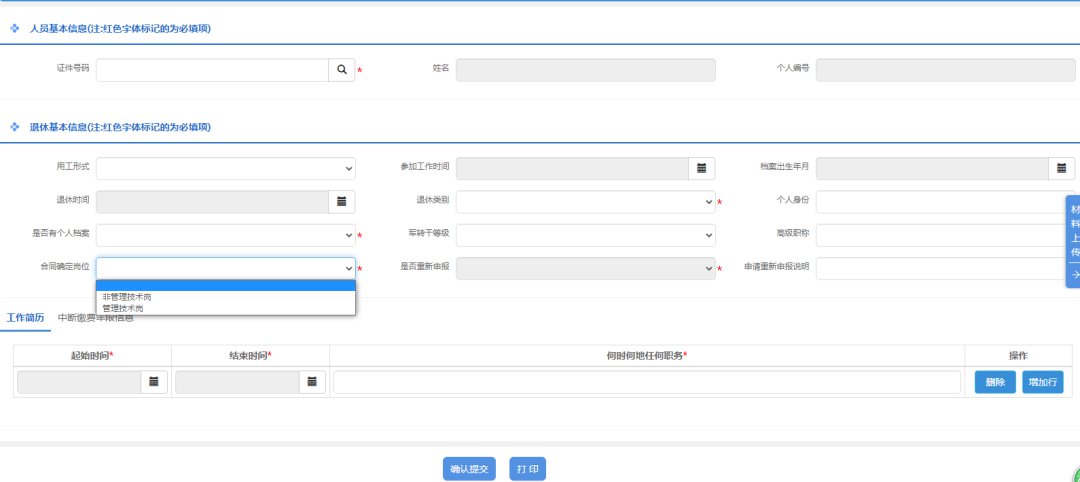Select 管理技术岗 from the dropdown list

123,309
